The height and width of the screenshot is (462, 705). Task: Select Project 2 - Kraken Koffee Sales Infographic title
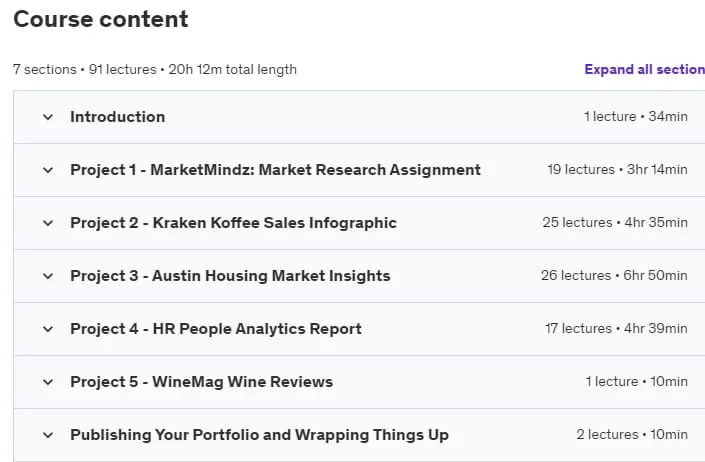[x=233, y=223]
